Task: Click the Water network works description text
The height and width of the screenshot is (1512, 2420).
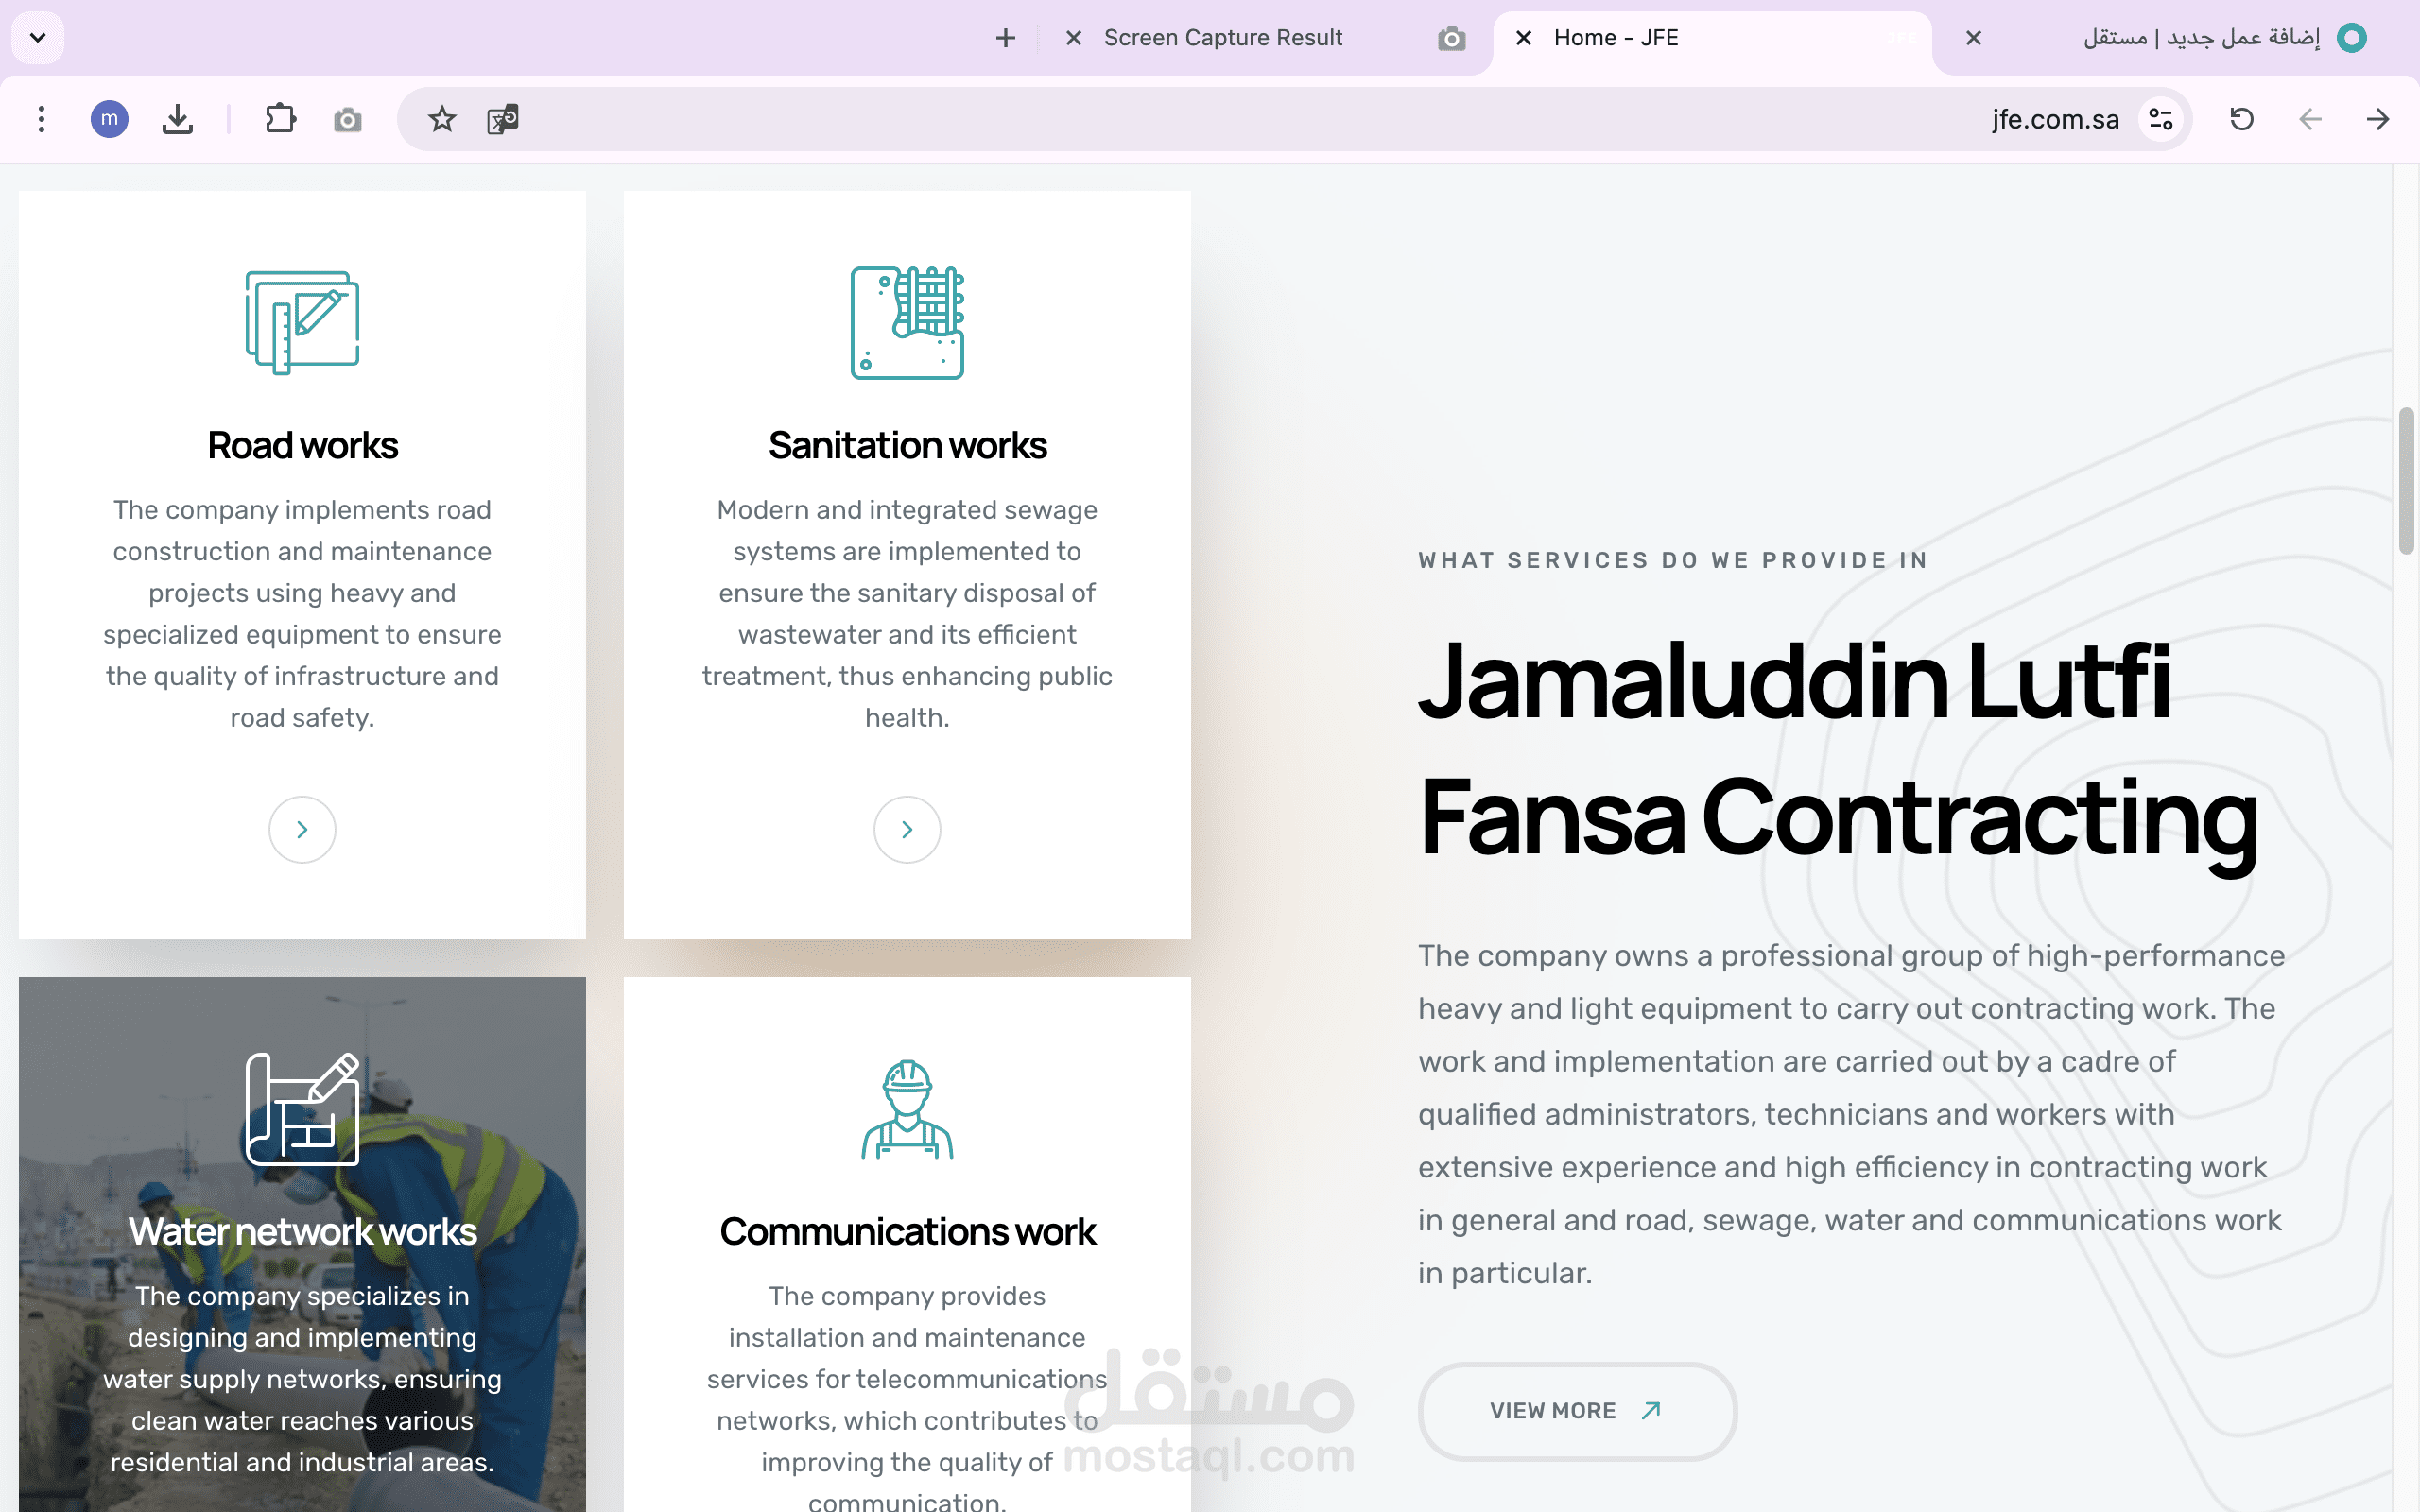Action: coord(302,1379)
